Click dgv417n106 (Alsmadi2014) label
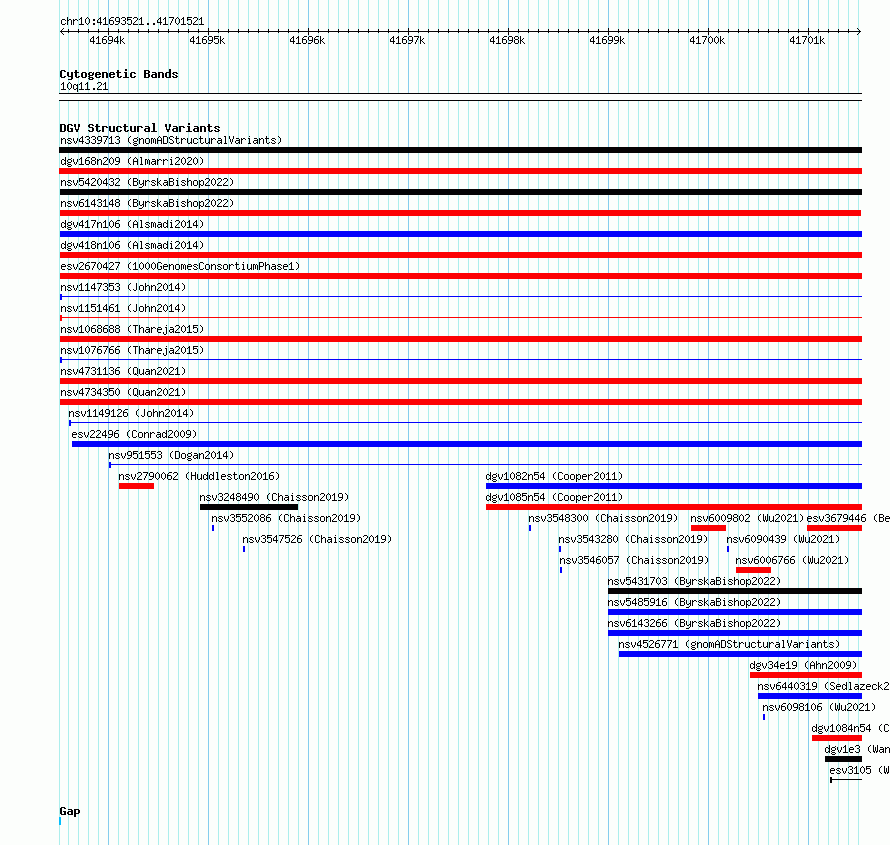The height and width of the screenshot is (845, 890). [132, 224]
